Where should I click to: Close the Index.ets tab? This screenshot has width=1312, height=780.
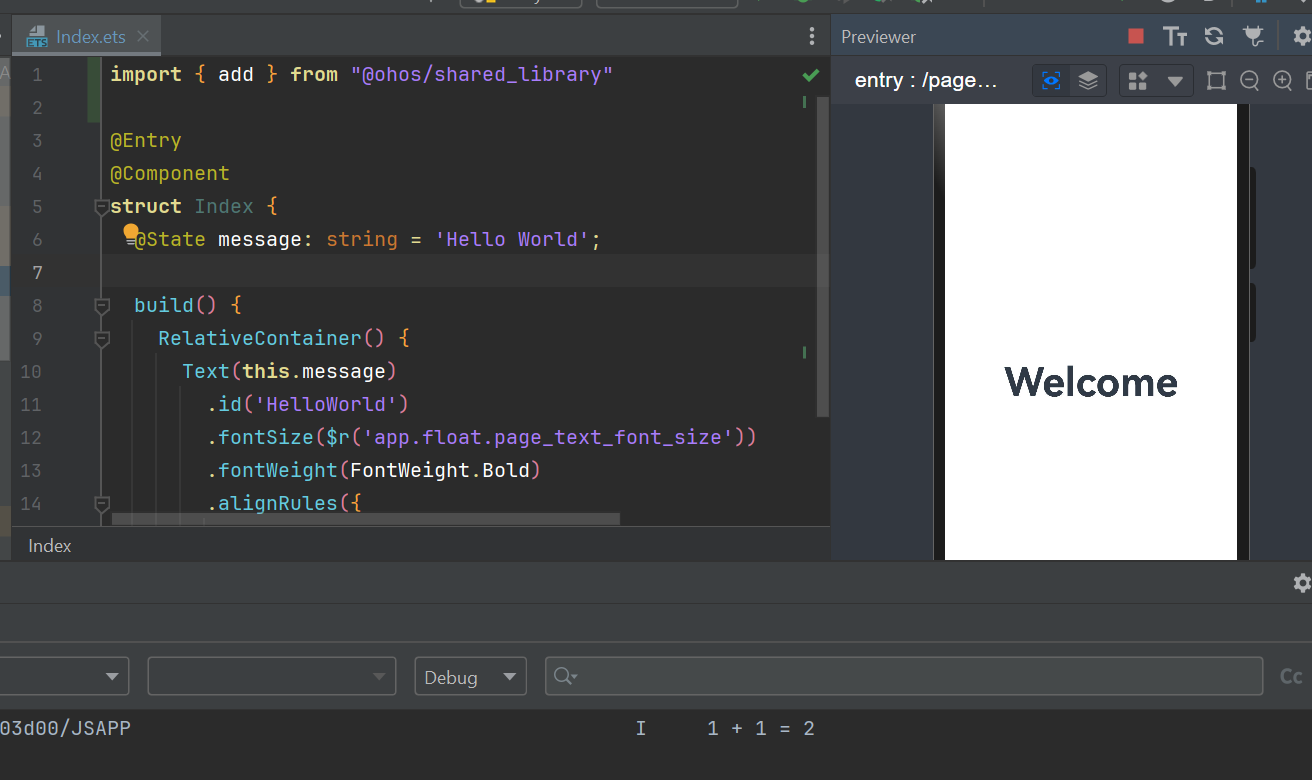(x=143, y=37)
